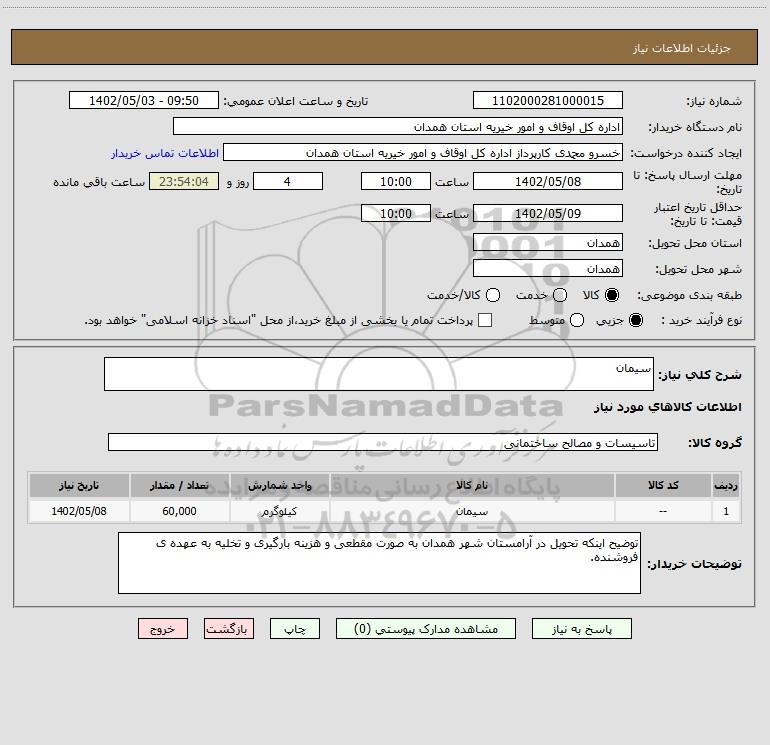Toggle the اسناد خزانه اسلامی payment checkbox
This screenshot has height=745, width=770.
click(x=485, y=320)
